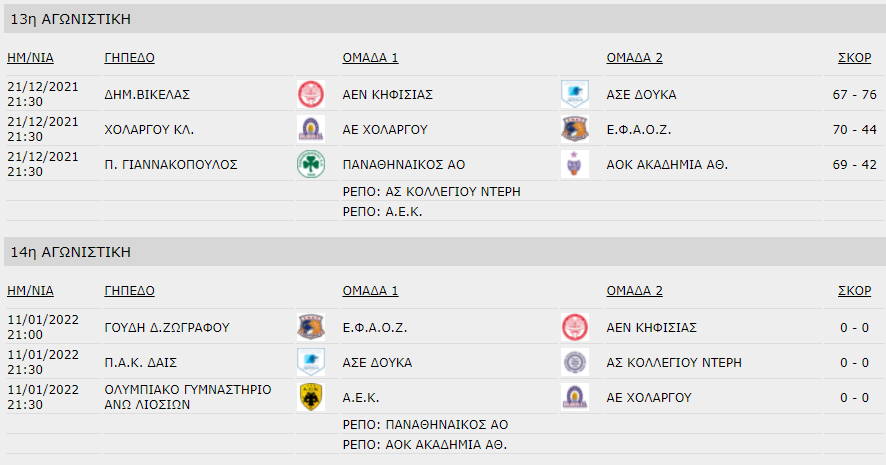Click the 14η ΑΓΩΝΙΣΤΙΚΗ section header
Image resolution: width=886 pixels, height=465 pixels.
point(445,251)
